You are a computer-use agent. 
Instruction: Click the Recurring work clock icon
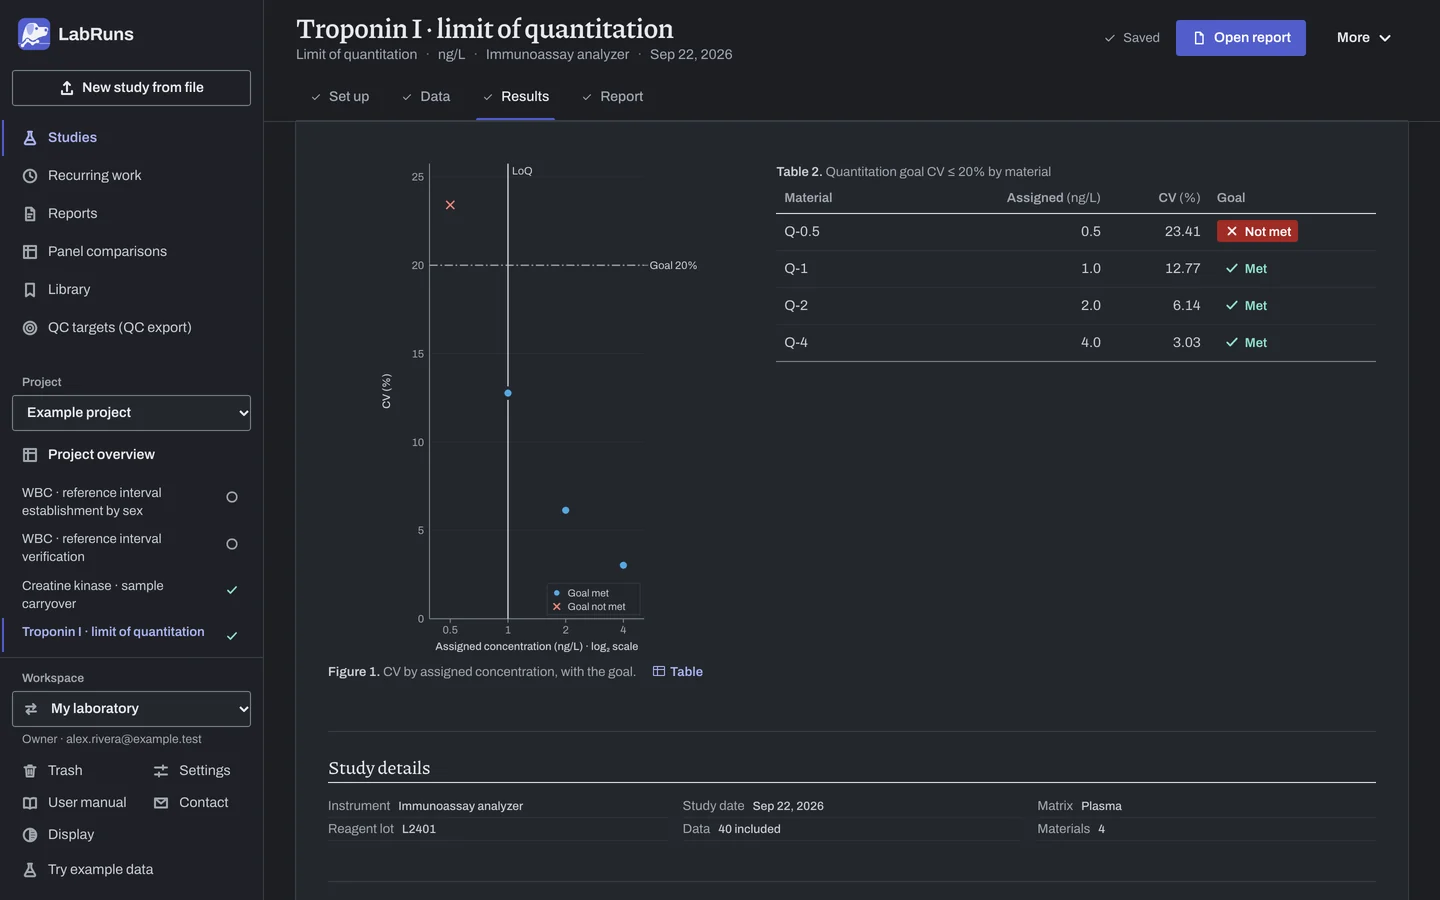click(x=30, y=176)
